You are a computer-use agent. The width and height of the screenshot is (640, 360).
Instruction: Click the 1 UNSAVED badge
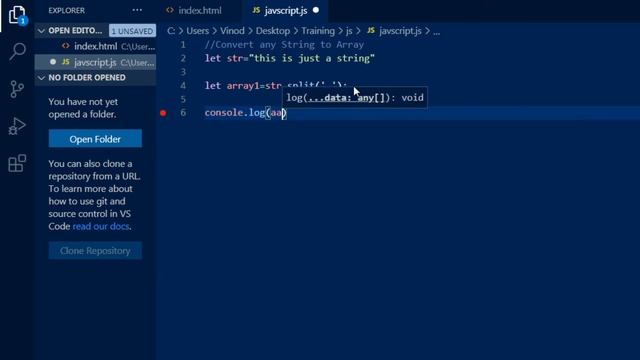coord(132,31)
